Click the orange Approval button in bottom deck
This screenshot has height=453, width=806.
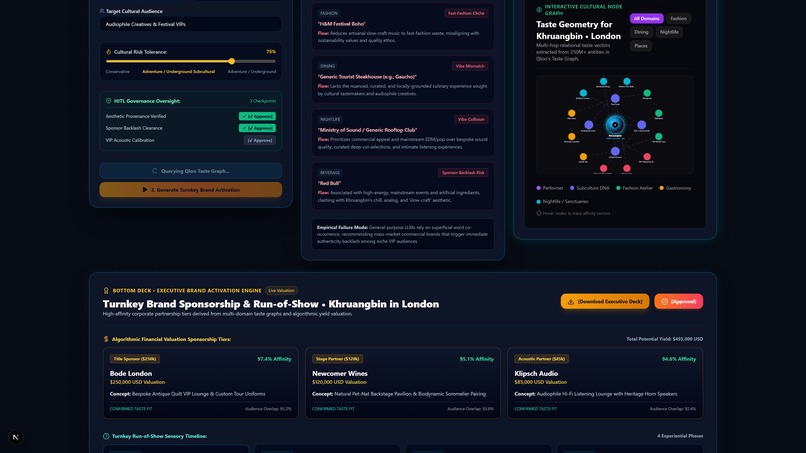tap(679, 301)
